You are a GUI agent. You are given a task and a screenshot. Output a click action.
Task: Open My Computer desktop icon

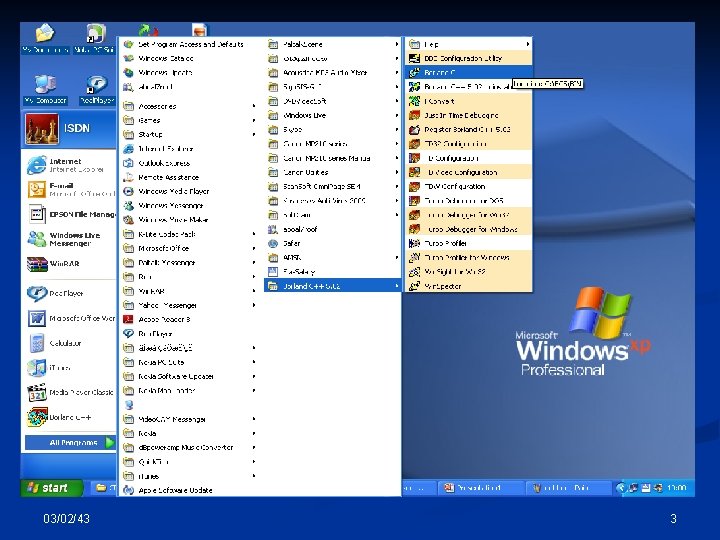coord(45,90)
